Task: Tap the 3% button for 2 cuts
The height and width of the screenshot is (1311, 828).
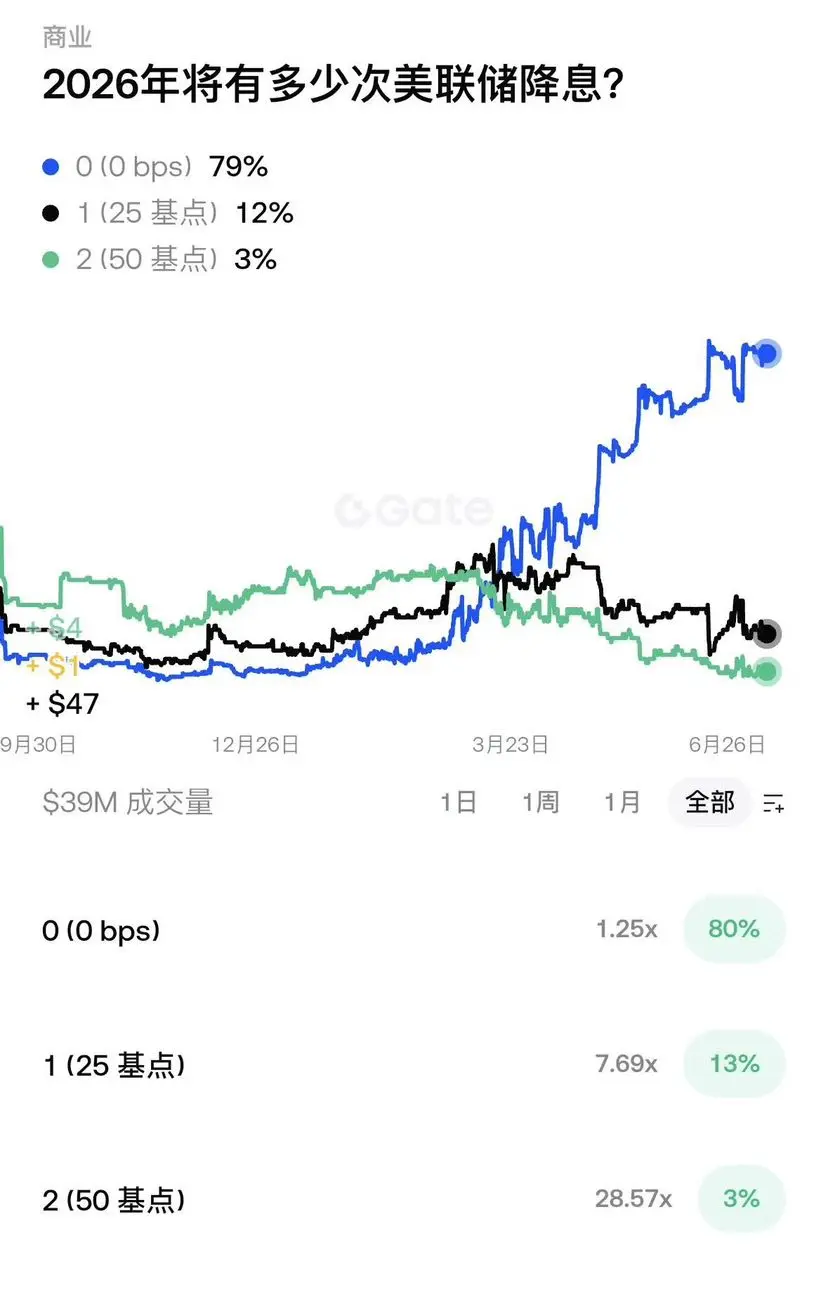Action: tap(741, 1198)
